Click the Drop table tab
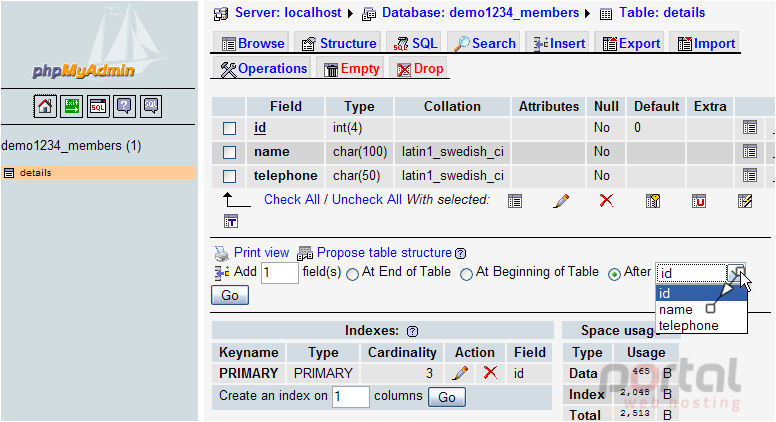The height and width of the screenshot is (422, 776). click(419, 69)
